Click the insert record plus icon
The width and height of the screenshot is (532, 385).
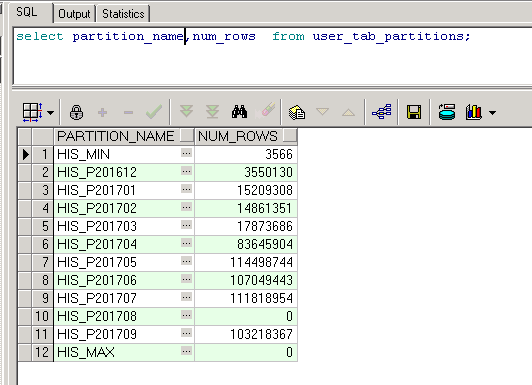pyautogui.click(x=102, y=112)
